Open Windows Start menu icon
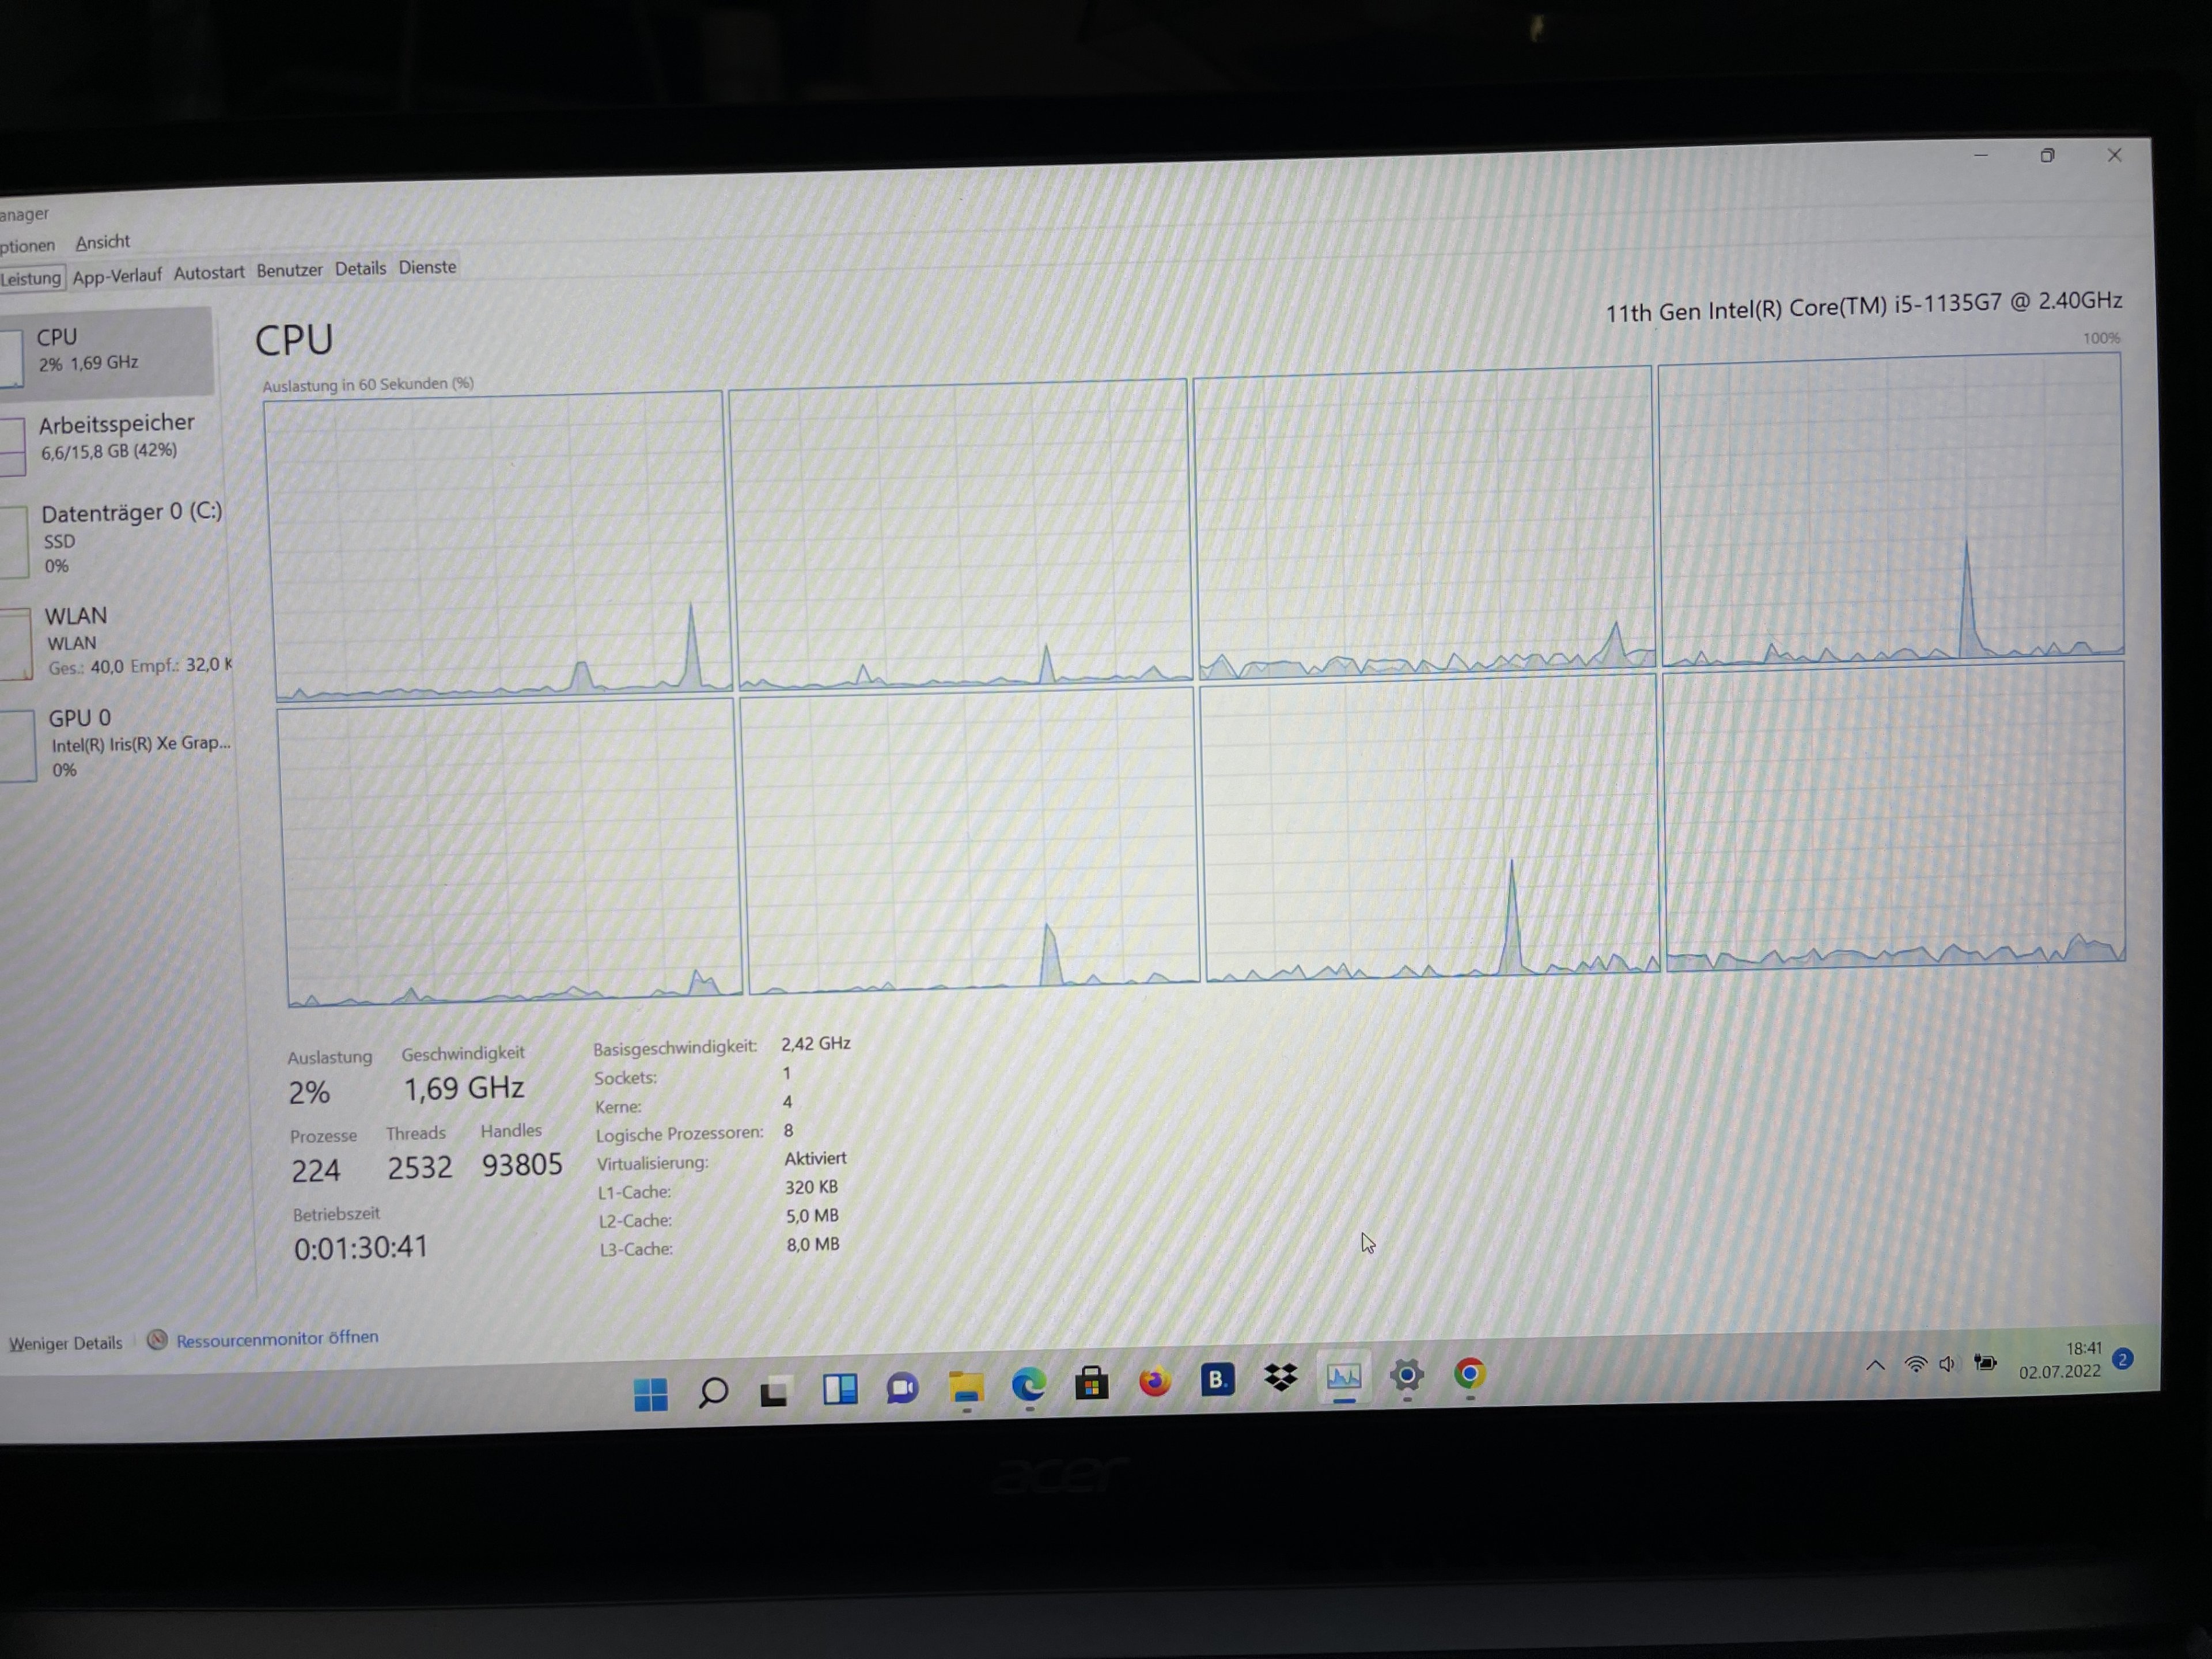Image resolution: width=2212 pixels, height=1659 pixels. pos(651,1393)
